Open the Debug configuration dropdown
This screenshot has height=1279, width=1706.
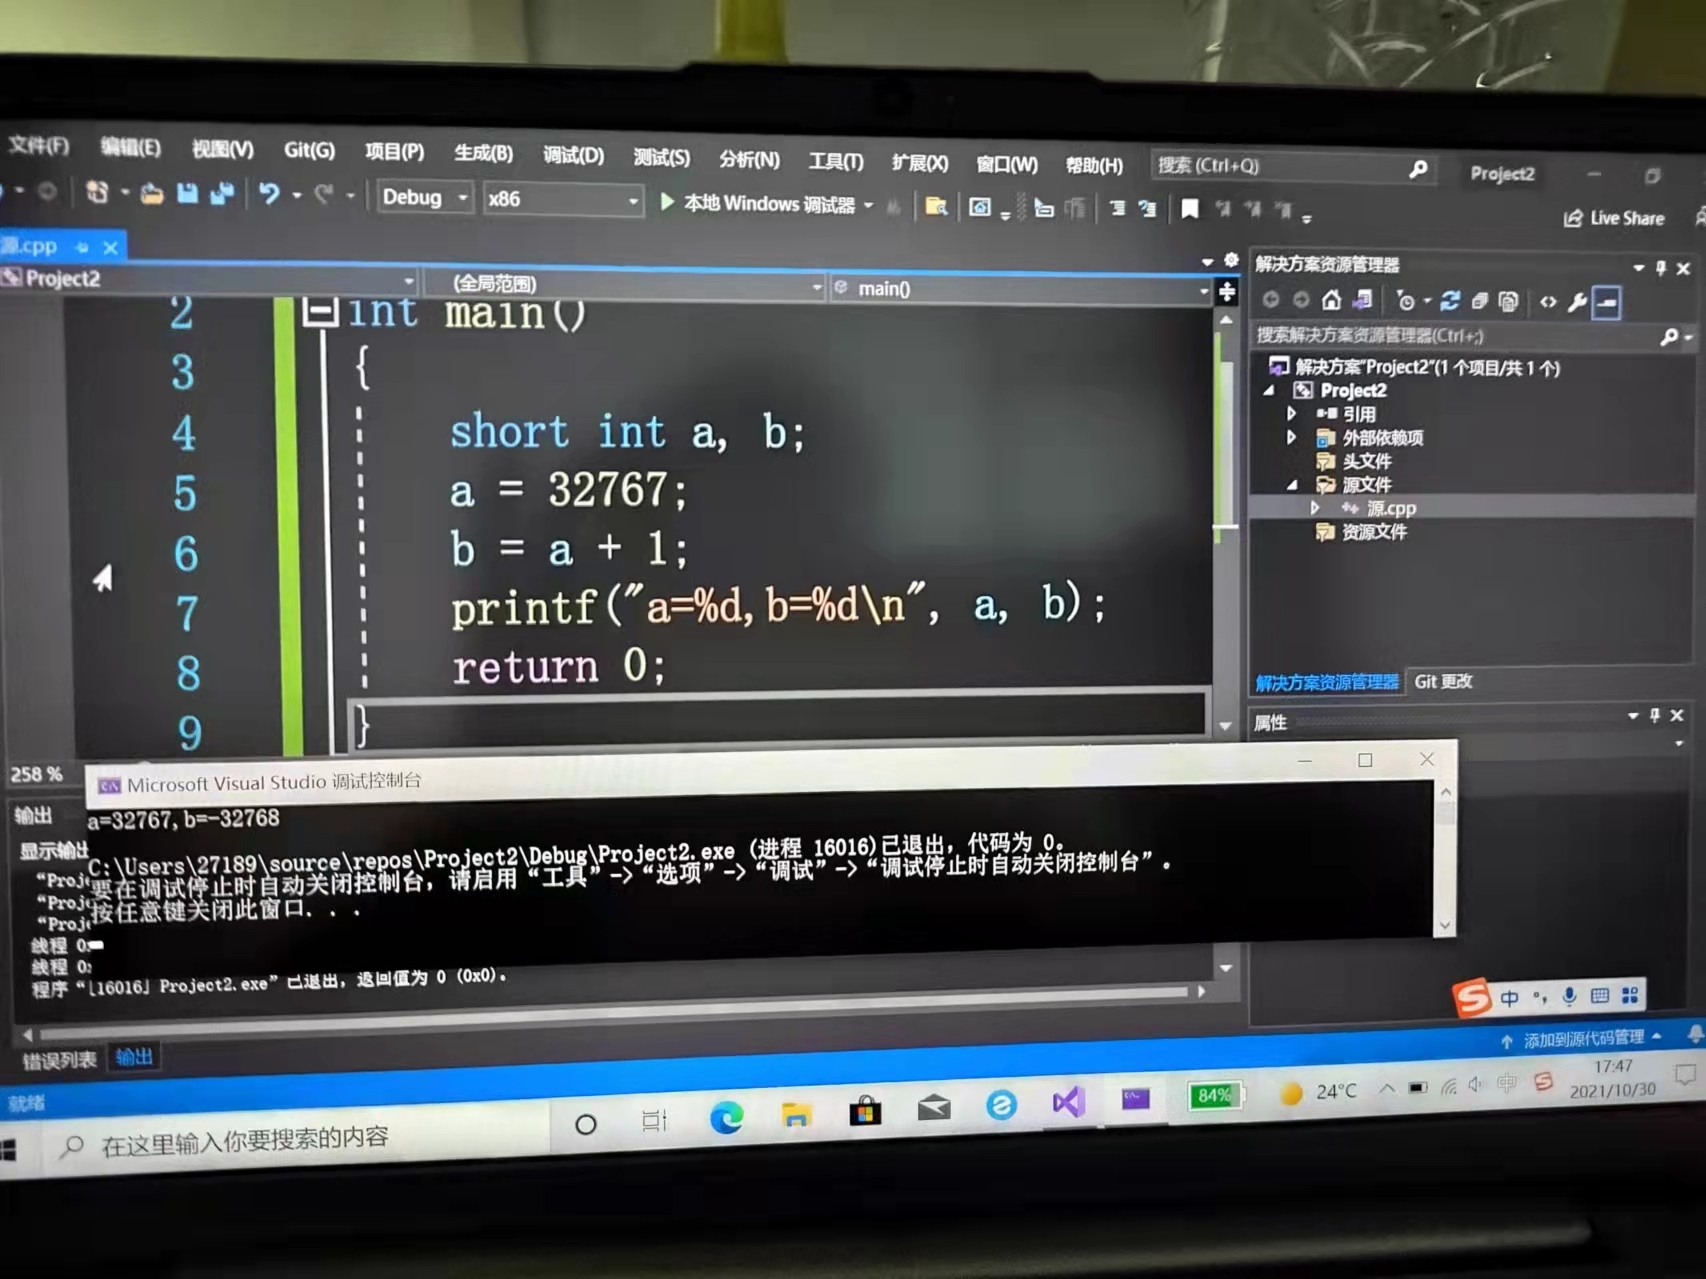pos(423,197)
